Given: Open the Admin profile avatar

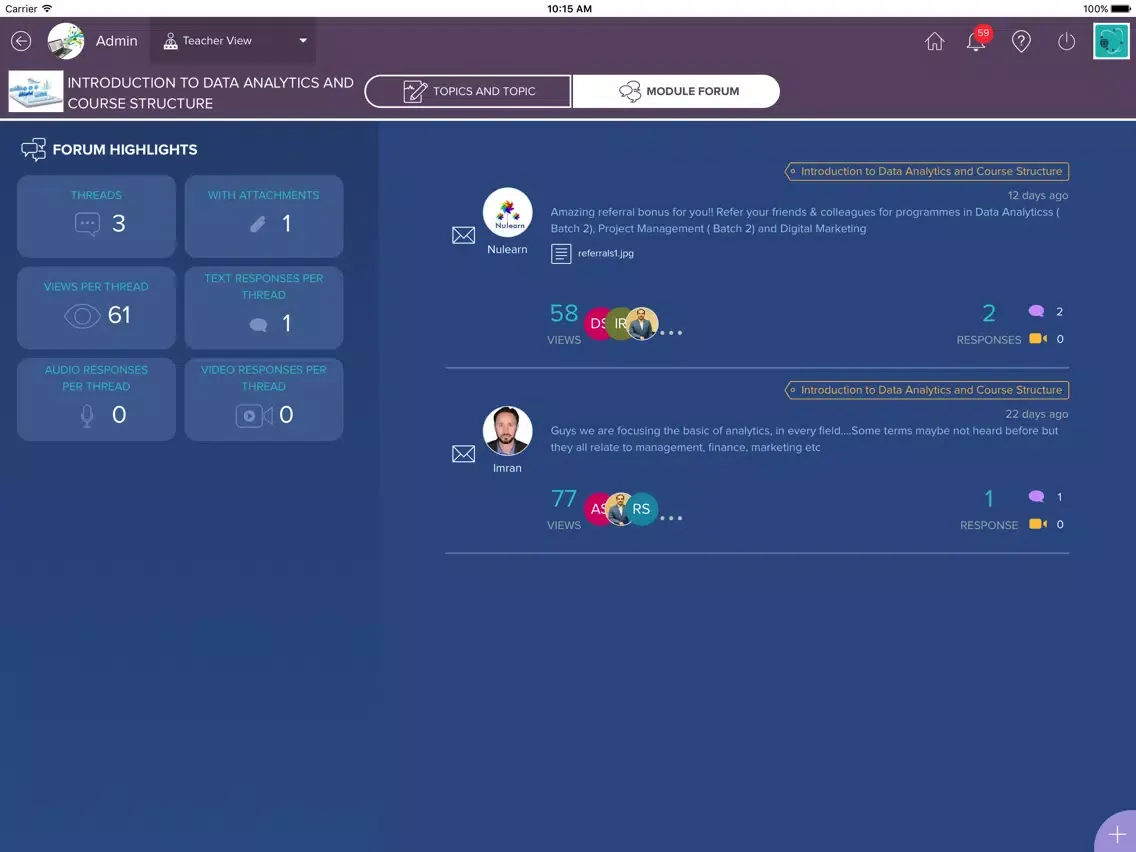Looking at the screenshot, I should (66, 41).
